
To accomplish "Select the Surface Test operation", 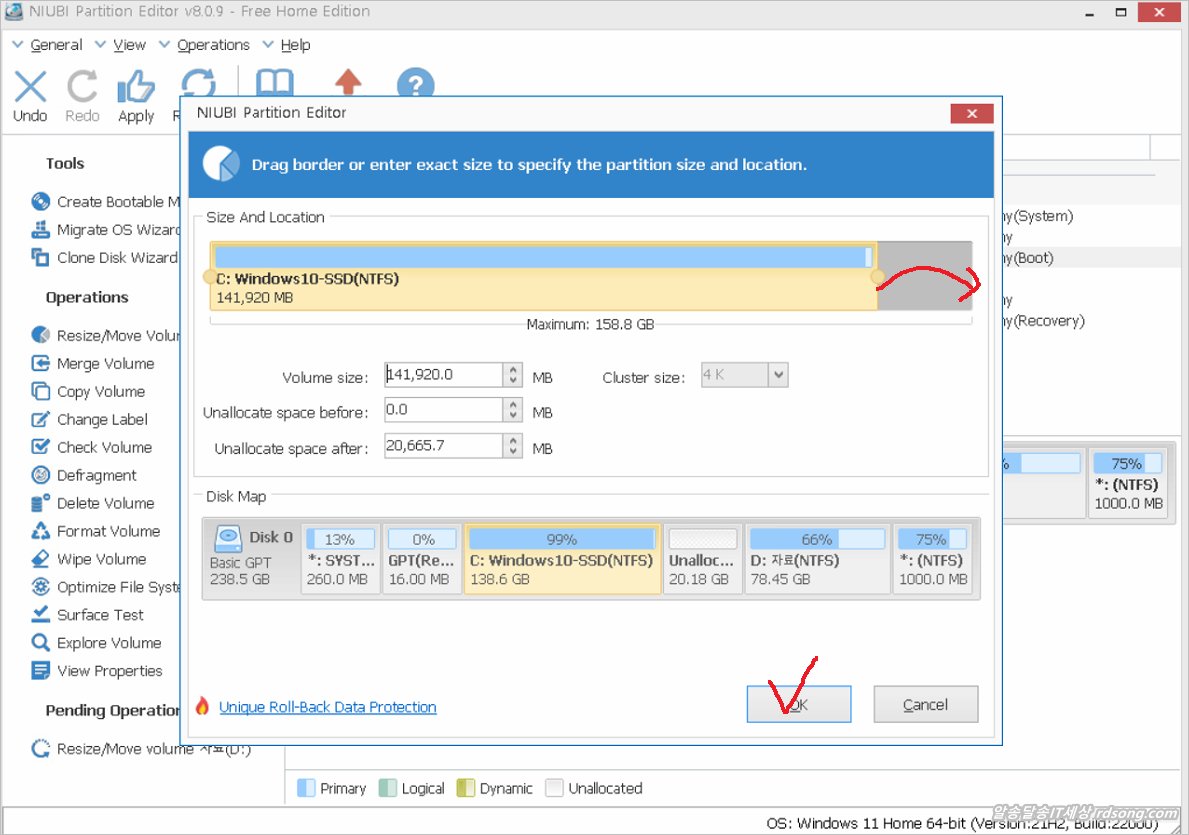I will [x=100, y=615].
